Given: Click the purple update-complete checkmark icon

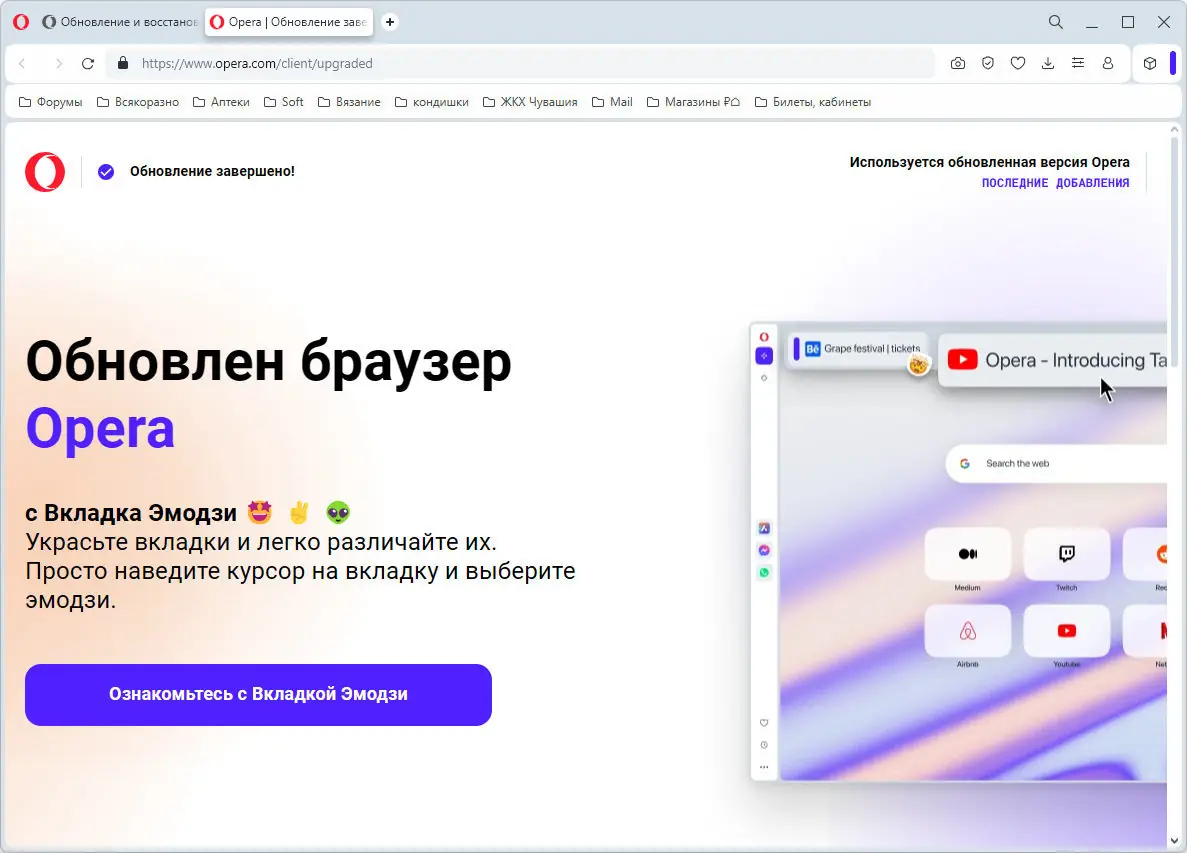Looking at the screenshot, I should coord(106,172).
